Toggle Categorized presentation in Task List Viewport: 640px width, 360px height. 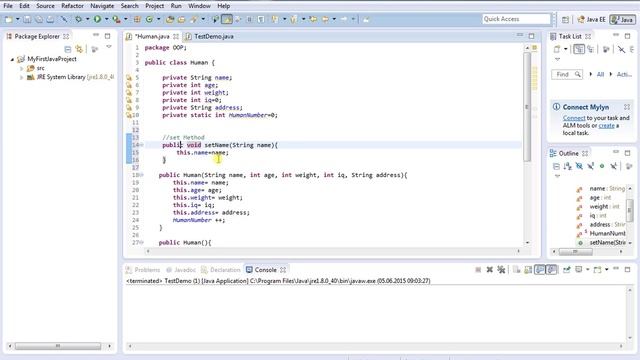579,49
